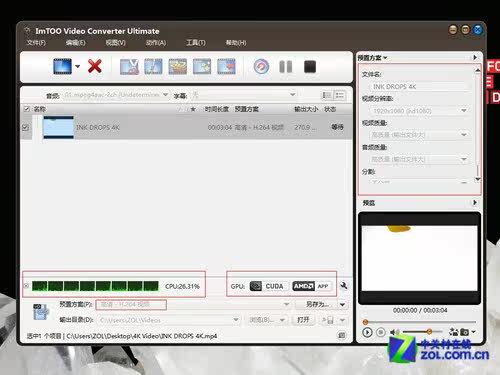This screenshot has height=375, width=500.
Task: Play the preview video
Action: coord(367,332)
